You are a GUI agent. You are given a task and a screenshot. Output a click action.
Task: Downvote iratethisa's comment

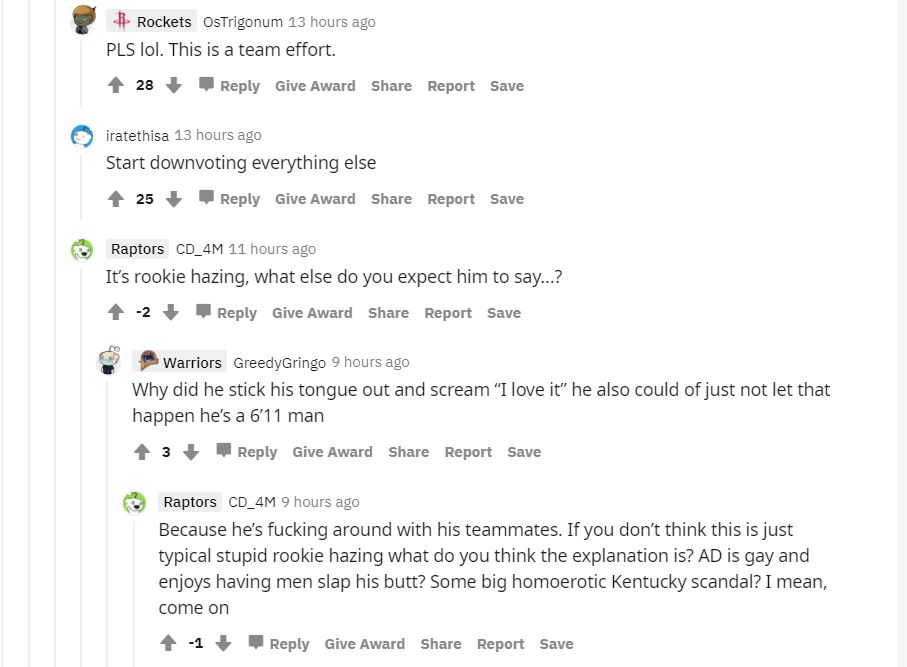pos(174,199)
